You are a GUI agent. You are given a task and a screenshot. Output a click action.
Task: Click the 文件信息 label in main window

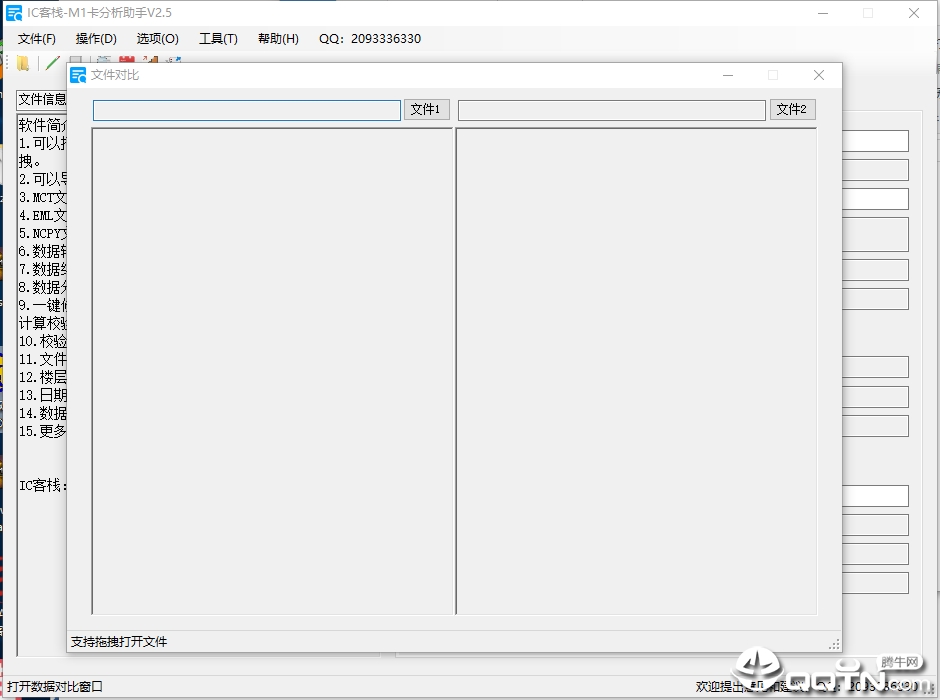(x=42, y=99)
